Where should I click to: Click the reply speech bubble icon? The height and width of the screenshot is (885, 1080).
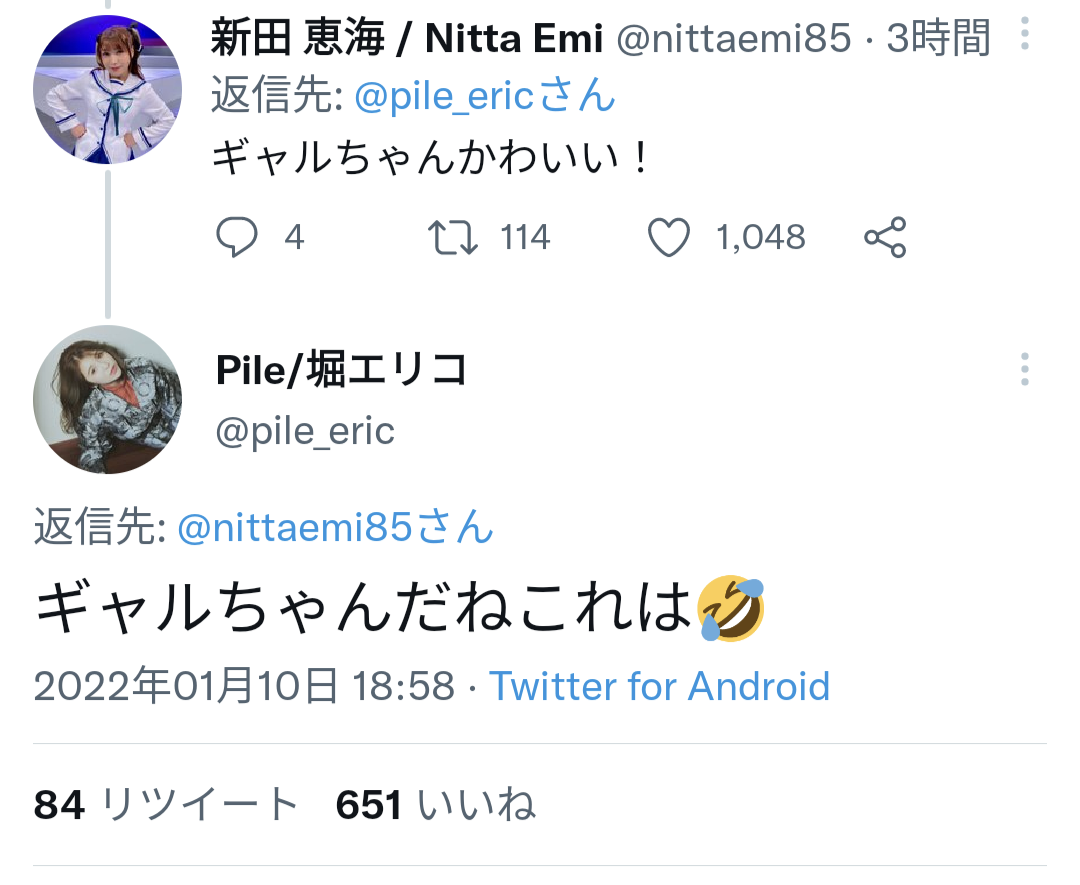[x=236, y=237]
